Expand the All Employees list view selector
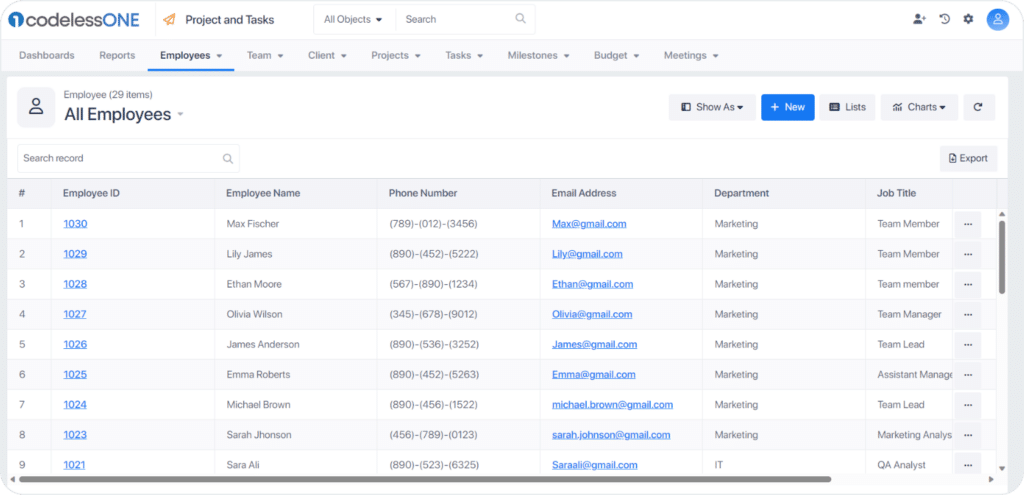This screenshot has width=1024, height=495. 180,115
